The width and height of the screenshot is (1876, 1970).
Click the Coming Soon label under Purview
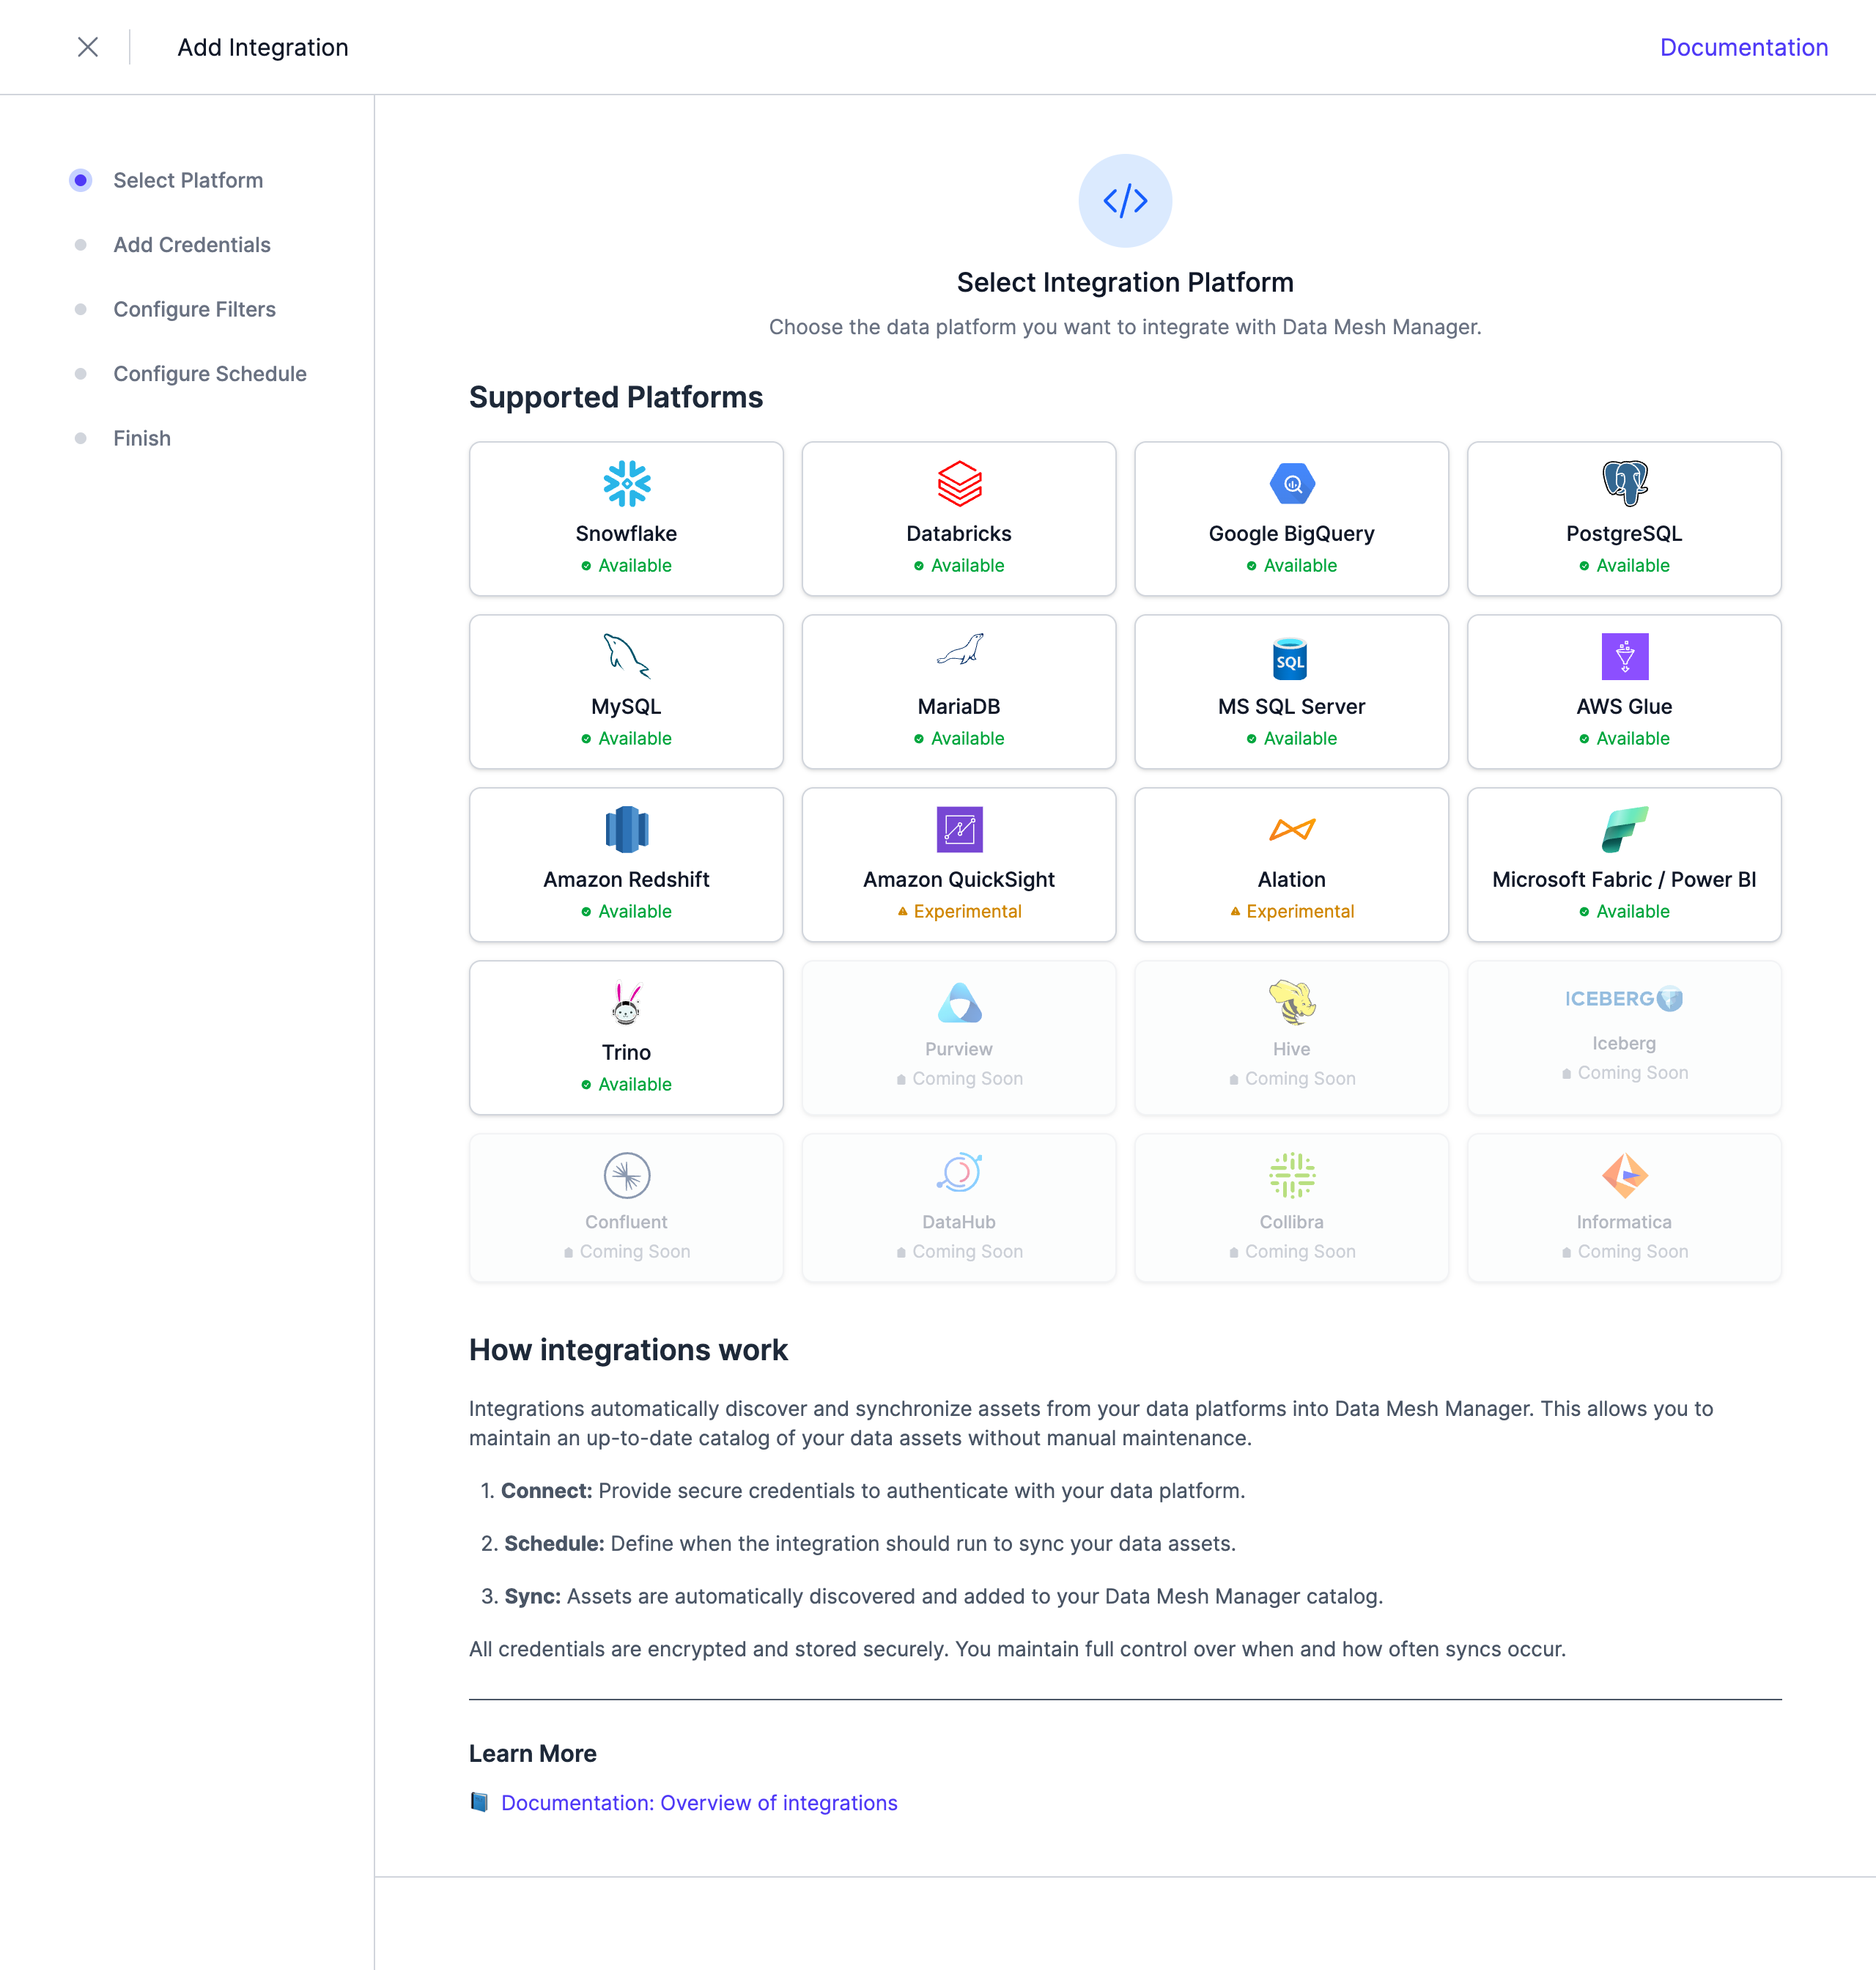coord(959,1078)
